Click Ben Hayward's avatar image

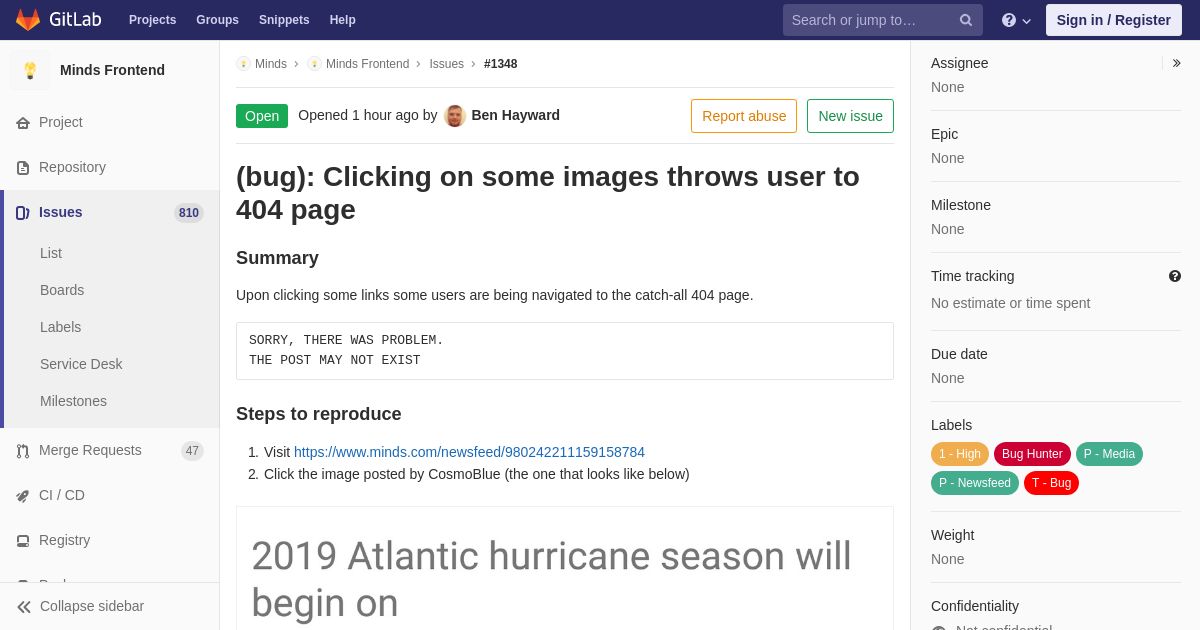(455, 116)
